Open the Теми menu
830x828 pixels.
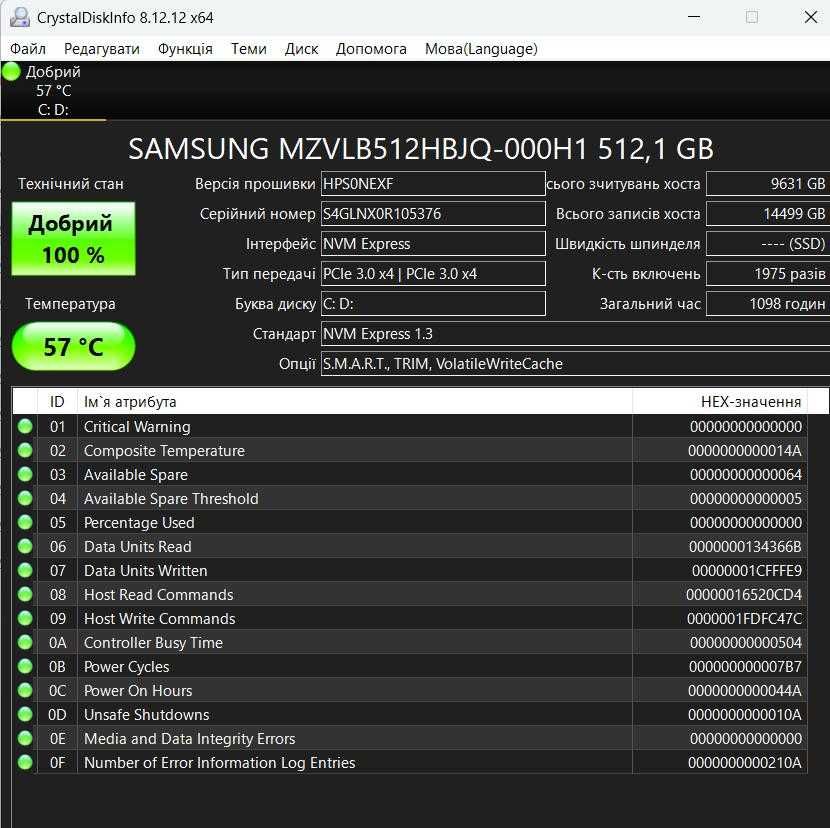(x=249, y=49)
